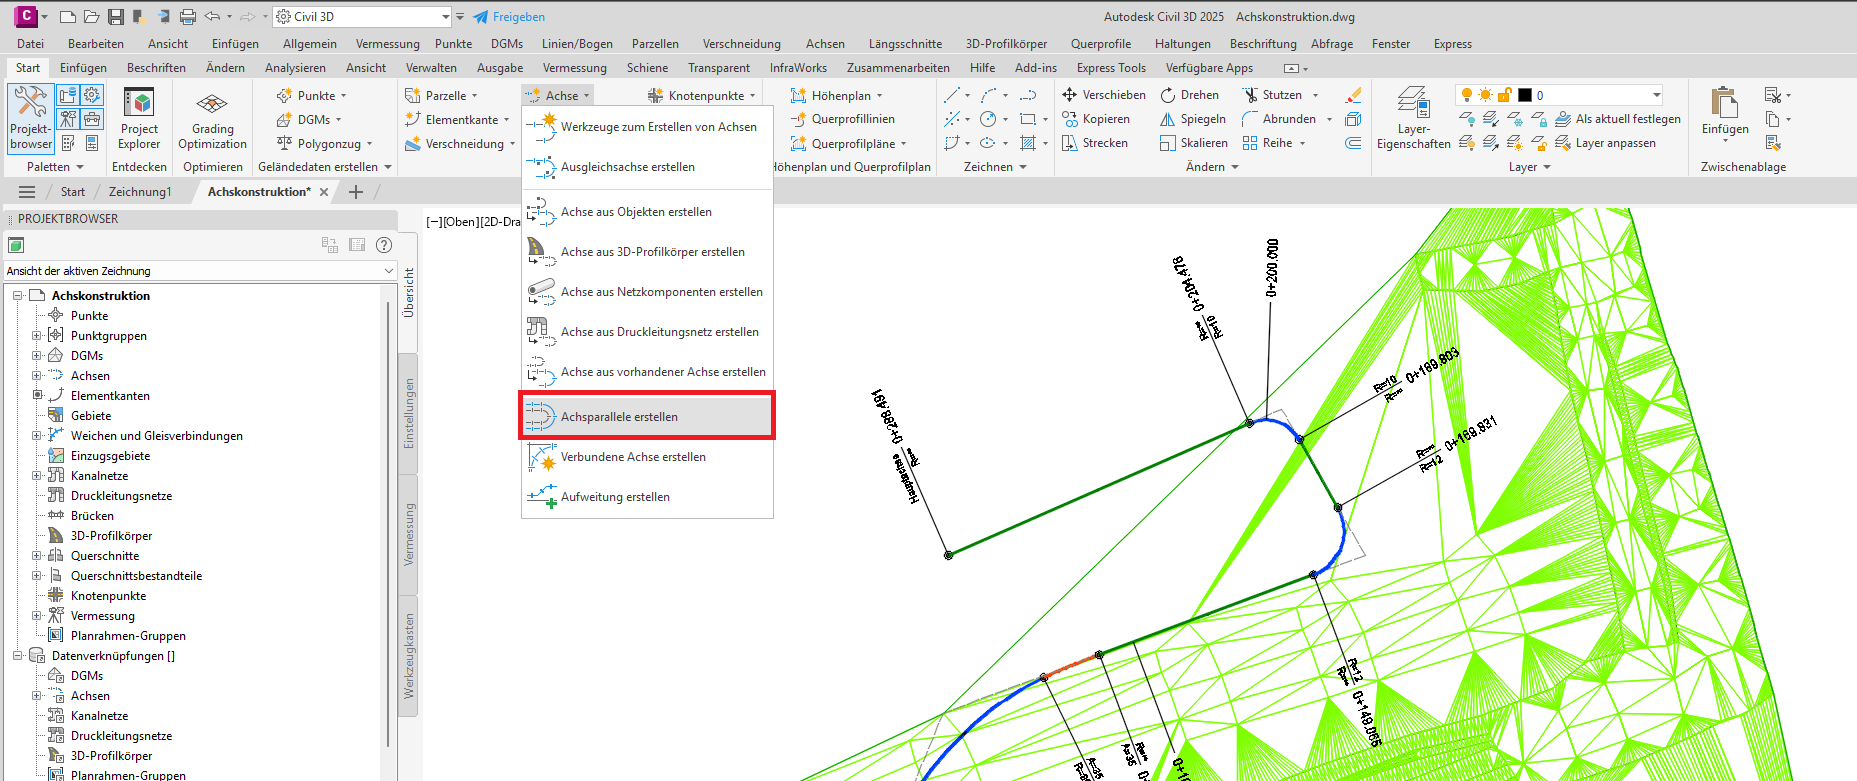The image size is (1857, 781).
Task: Open help in the Projektbrowser header
Action: point(384,245)
